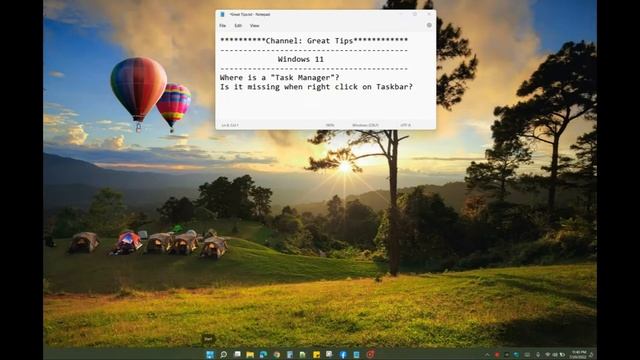Open the taskbar clock and date
Viewport: 640px width, 360px height.
pos(578,354)
